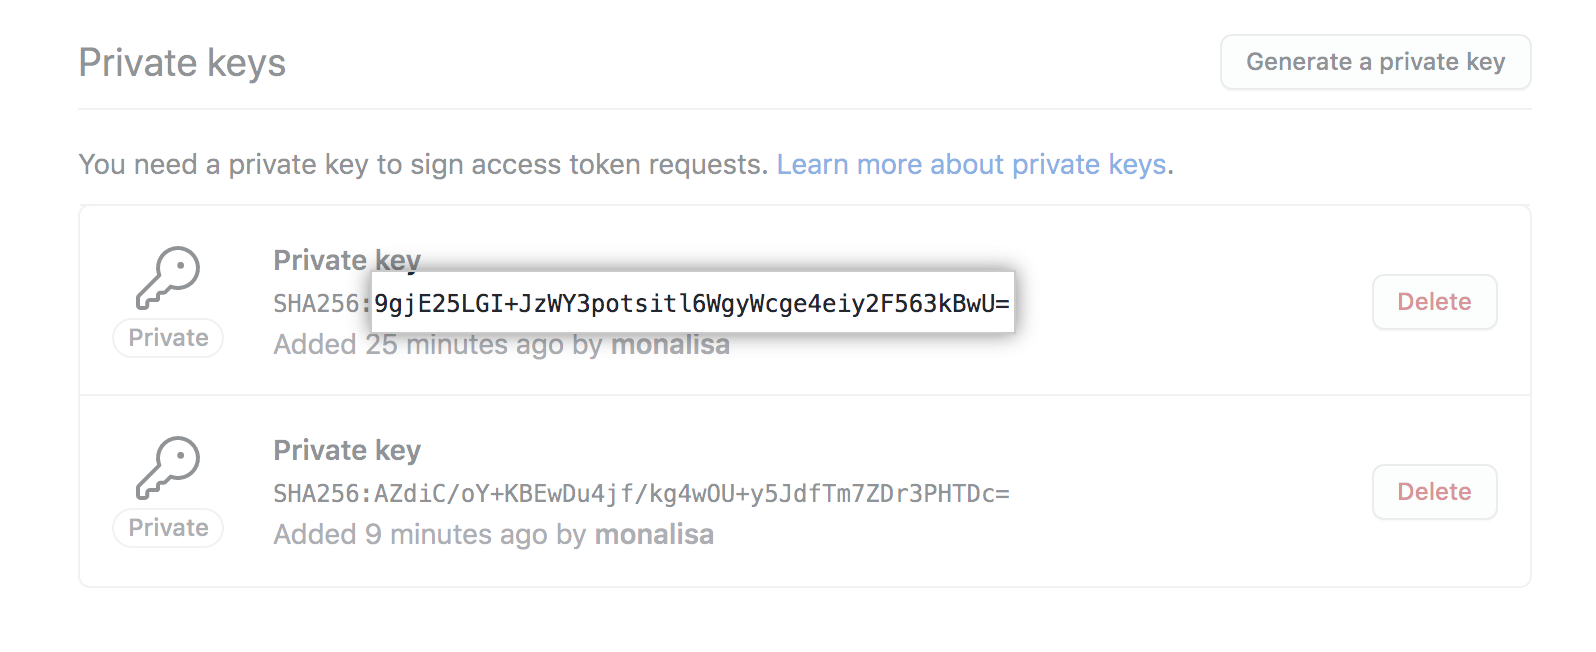Click monalisa on the first key entry
The width and height of the screenshot is (1596, 652).
pos(670,344)
